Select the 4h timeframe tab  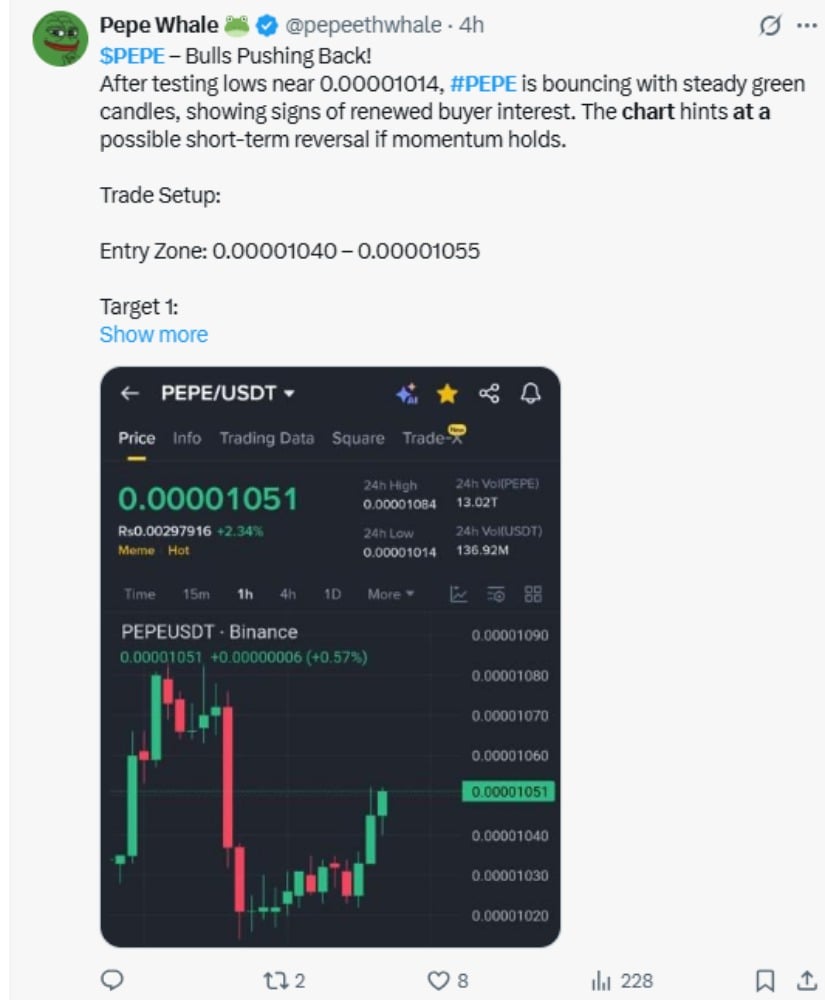tap(288, 594)
